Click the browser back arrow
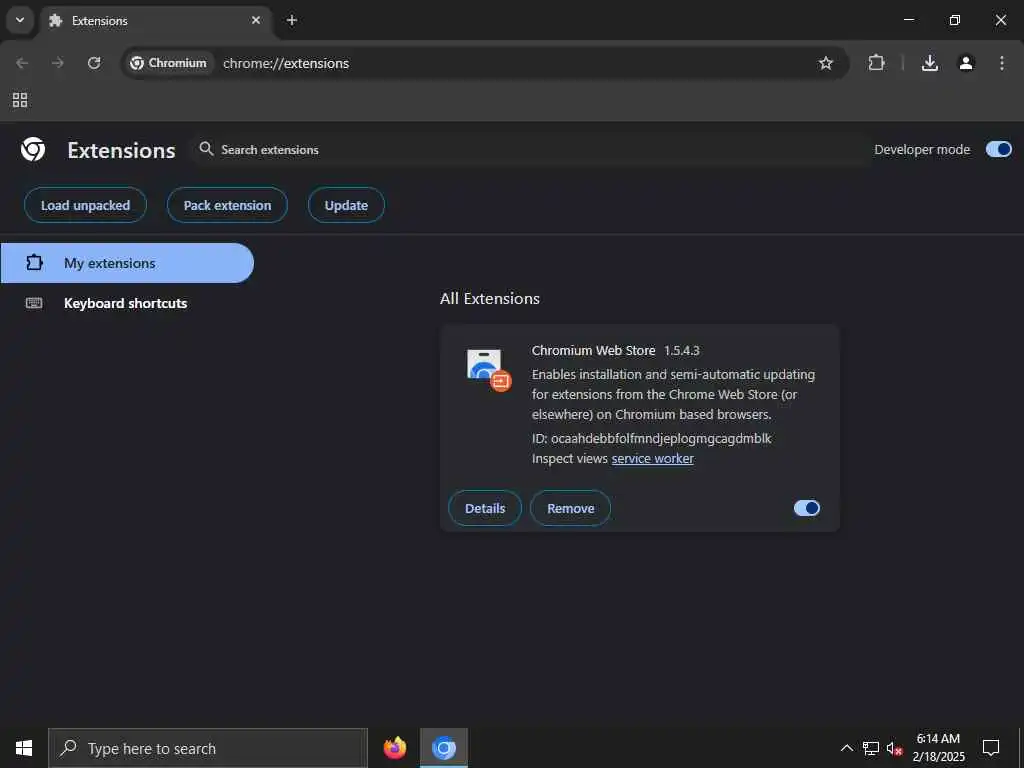Image resolution: width=1024 pixels, height=768 pixels. pyautogui.click(x=22, y=63)
